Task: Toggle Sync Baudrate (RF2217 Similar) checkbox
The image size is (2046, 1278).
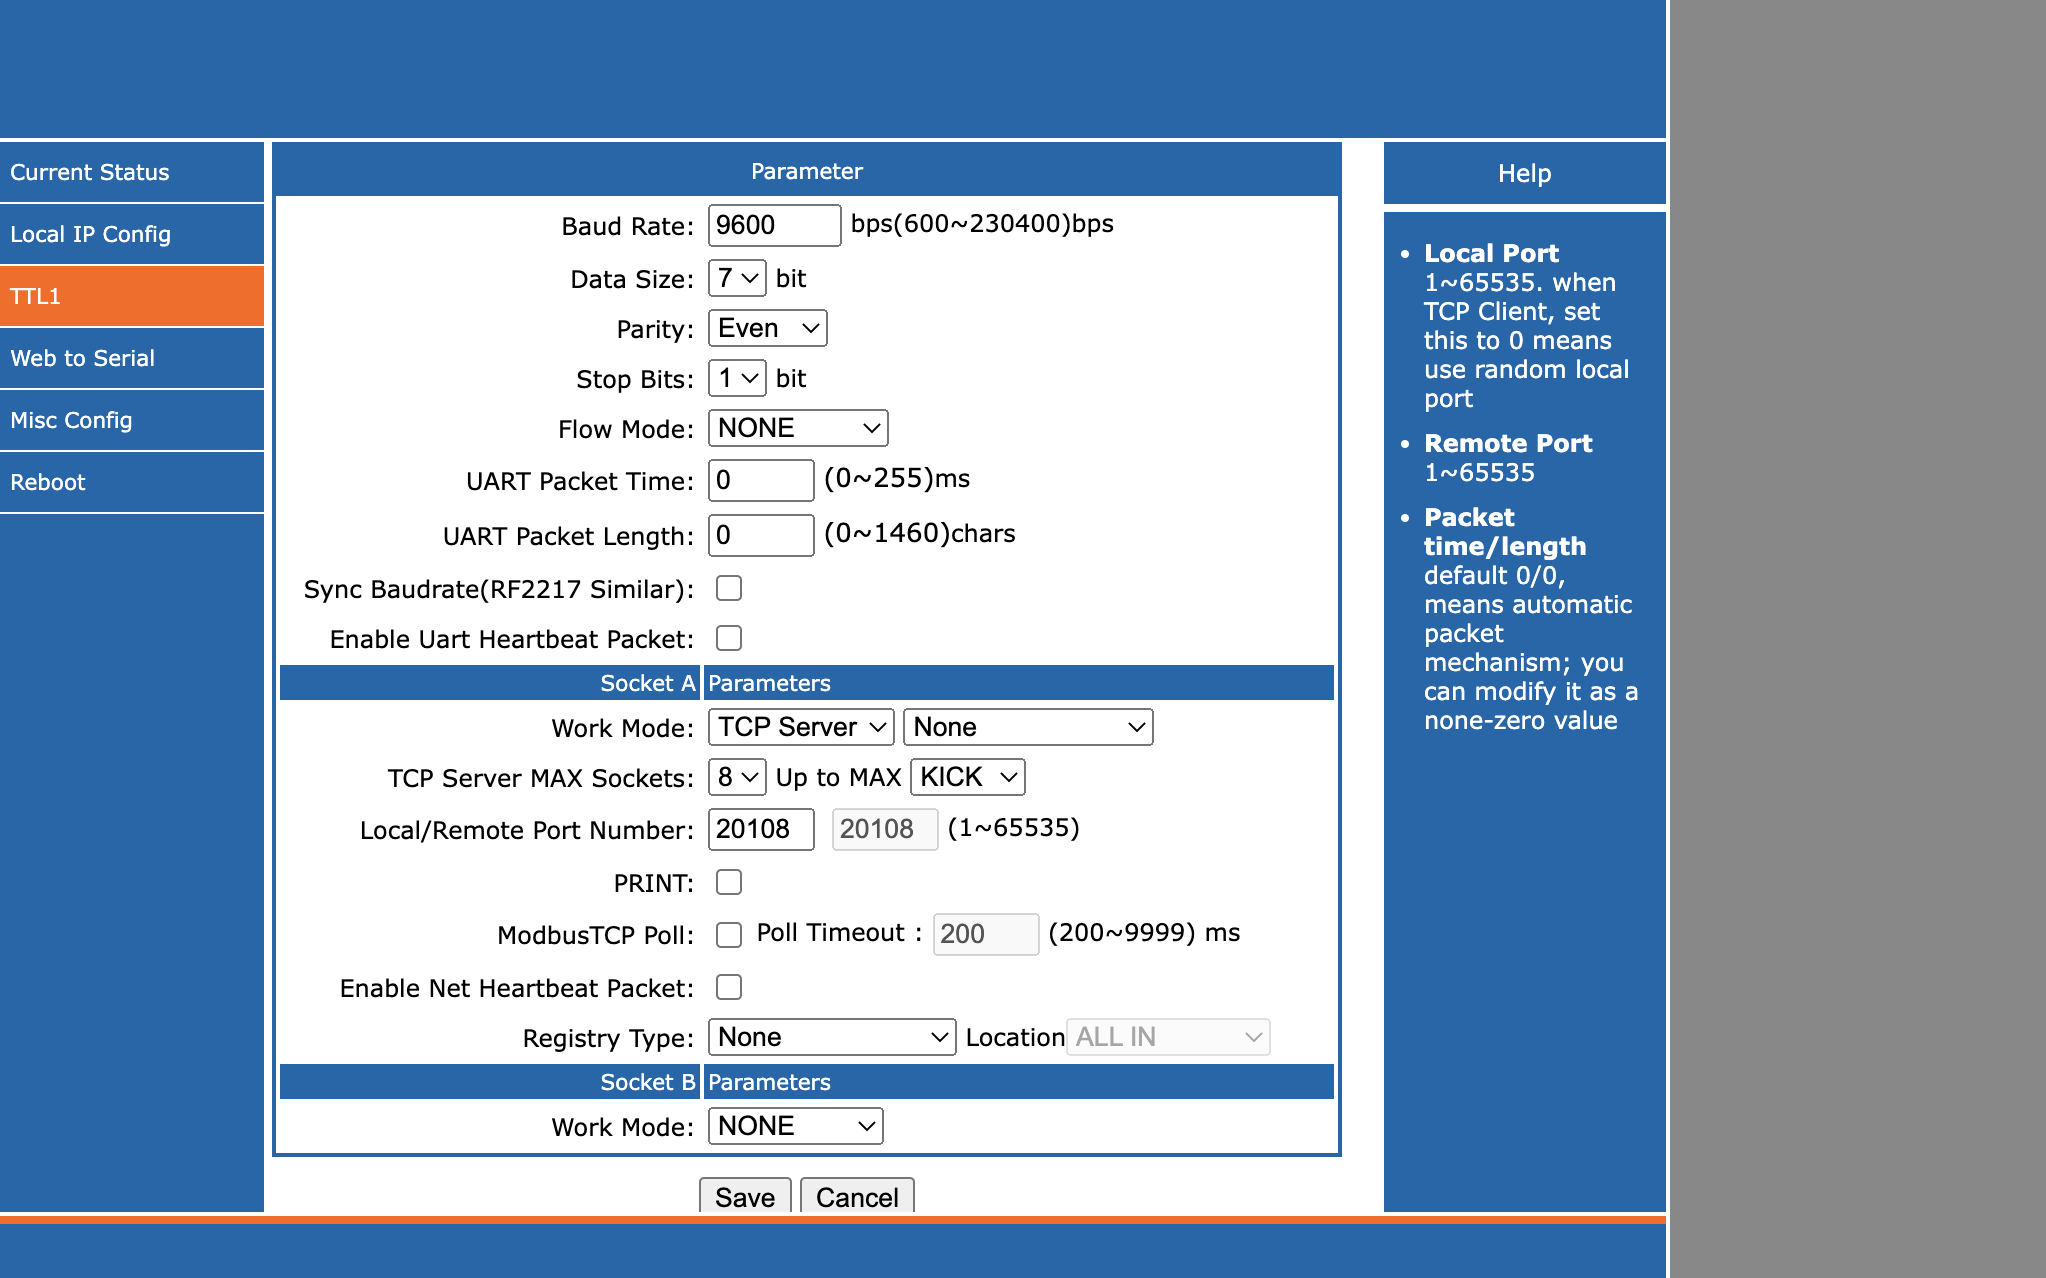Action: click(729, 588)
